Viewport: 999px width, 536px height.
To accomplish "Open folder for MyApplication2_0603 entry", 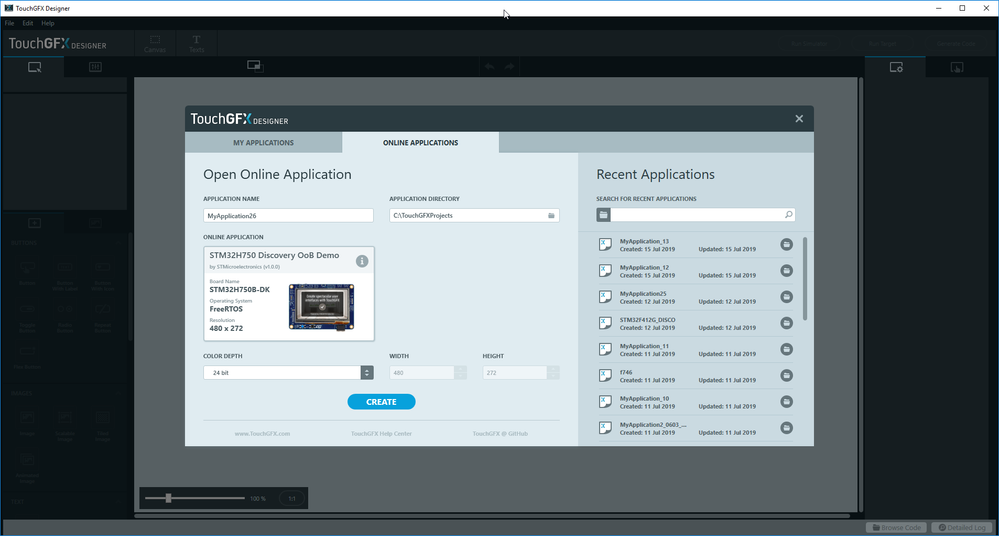I will pyautogui.click(x=786, y=428).
